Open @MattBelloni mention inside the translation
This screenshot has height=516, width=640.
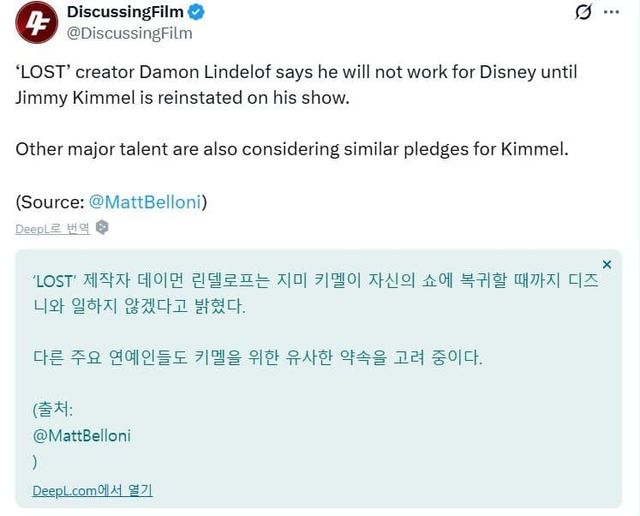(82, 435)
